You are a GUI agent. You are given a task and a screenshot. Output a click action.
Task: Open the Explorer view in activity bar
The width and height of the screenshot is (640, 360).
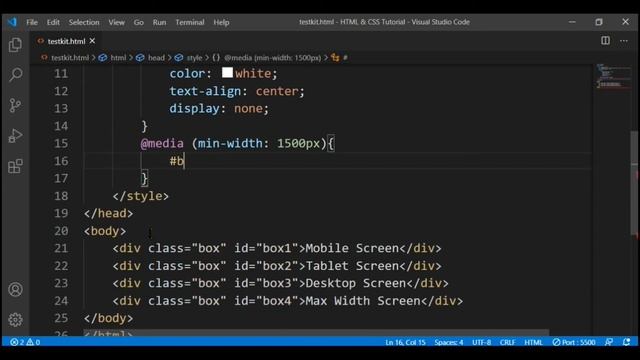point(16,44)
